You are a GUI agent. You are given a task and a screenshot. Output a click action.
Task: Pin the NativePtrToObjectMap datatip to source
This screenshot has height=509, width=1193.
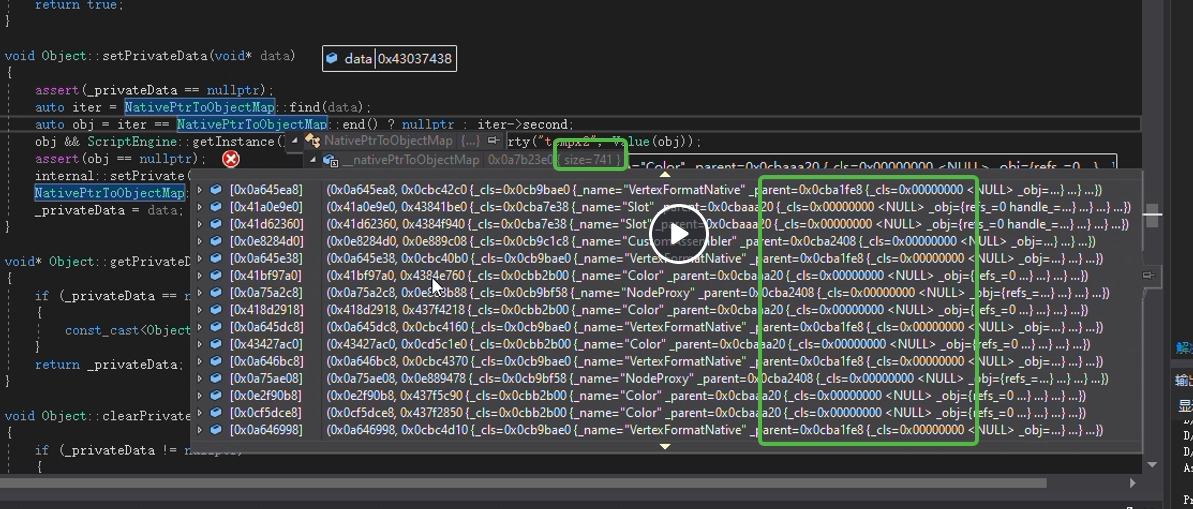coord(493,141)
